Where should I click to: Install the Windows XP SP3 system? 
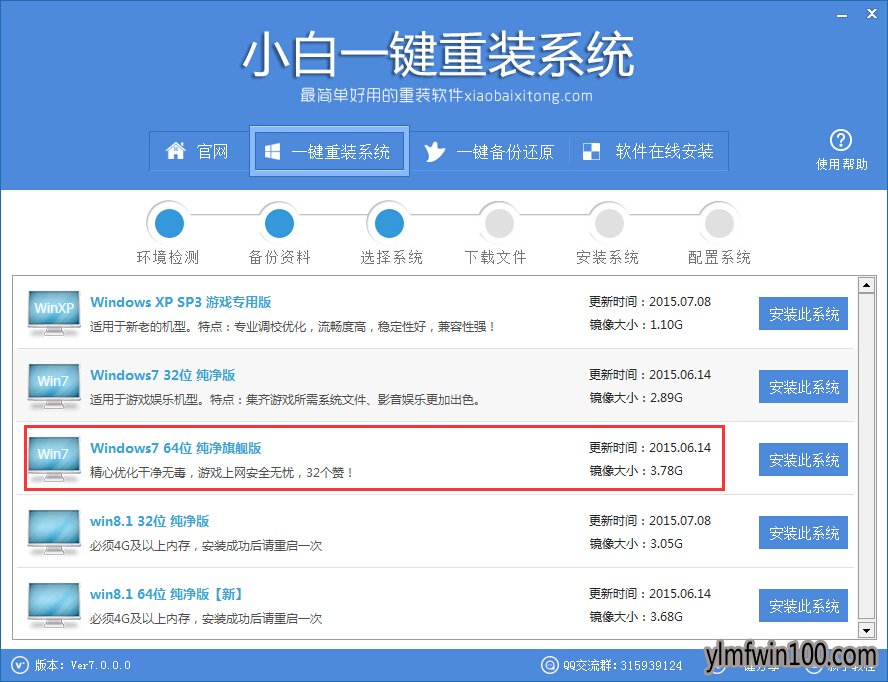[x=803, y=313]
